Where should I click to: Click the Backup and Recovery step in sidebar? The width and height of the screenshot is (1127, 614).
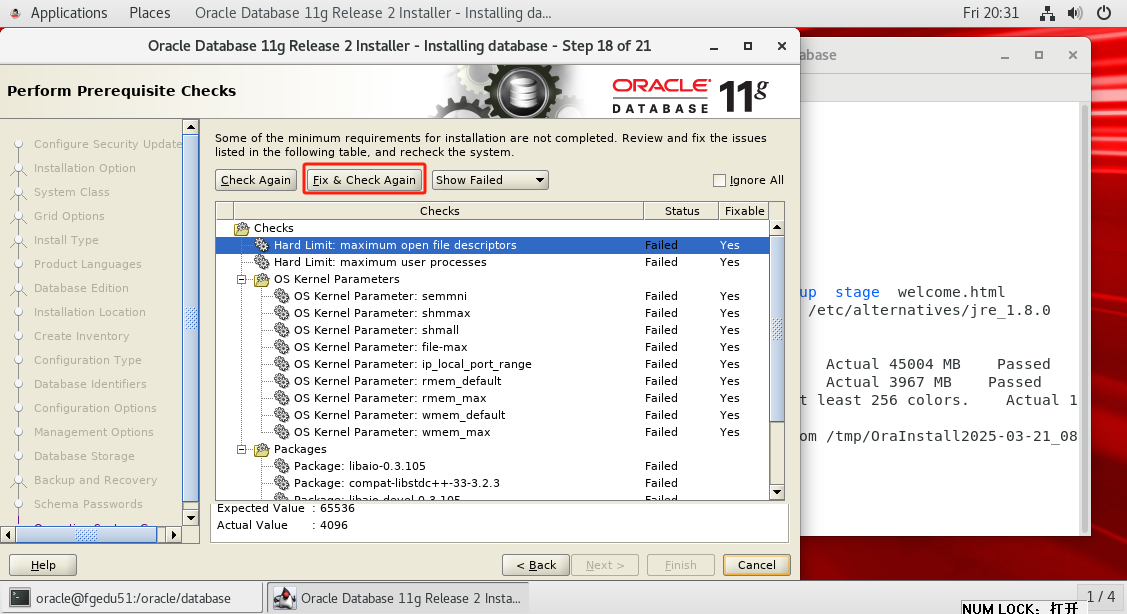pyautogui.click(x=96, y=480)
